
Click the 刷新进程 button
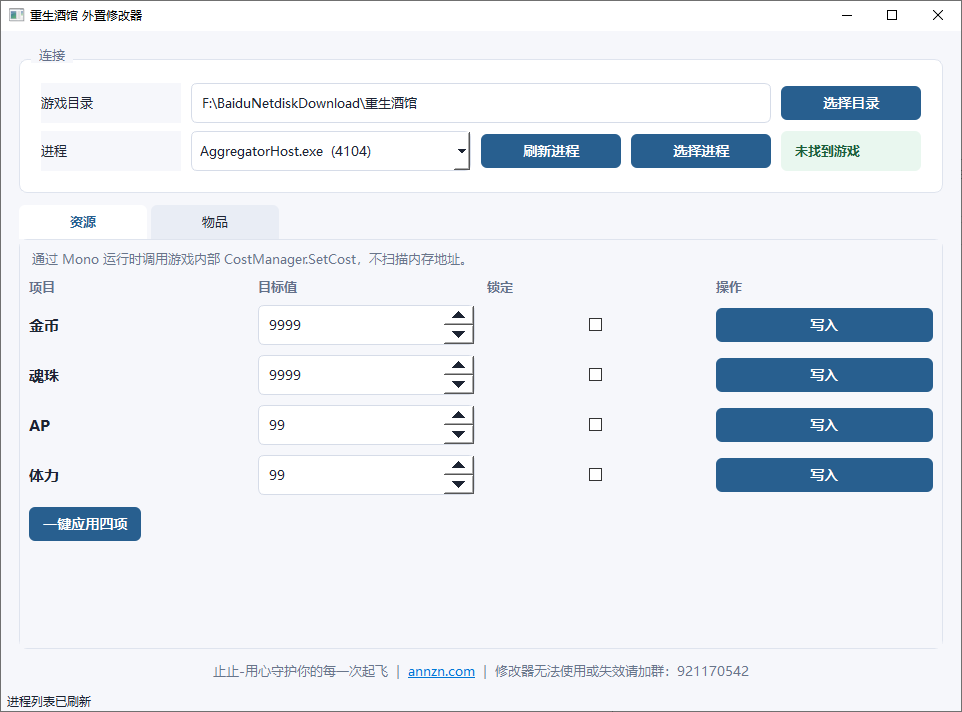coord(550,151)
